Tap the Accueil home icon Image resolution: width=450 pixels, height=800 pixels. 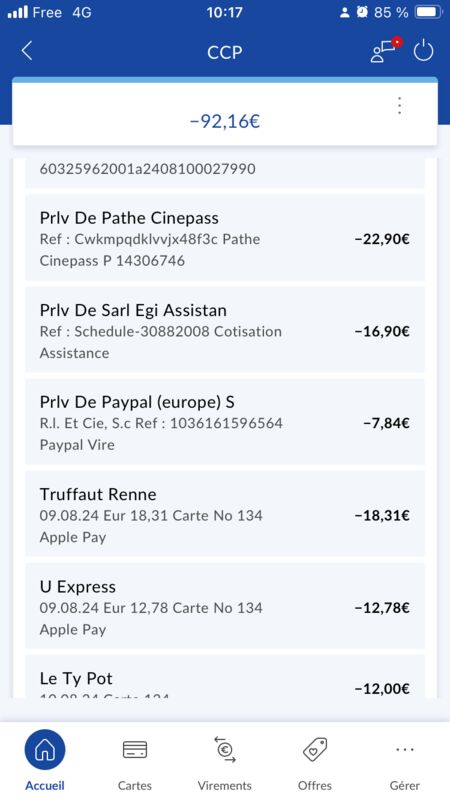pos(45,749)
